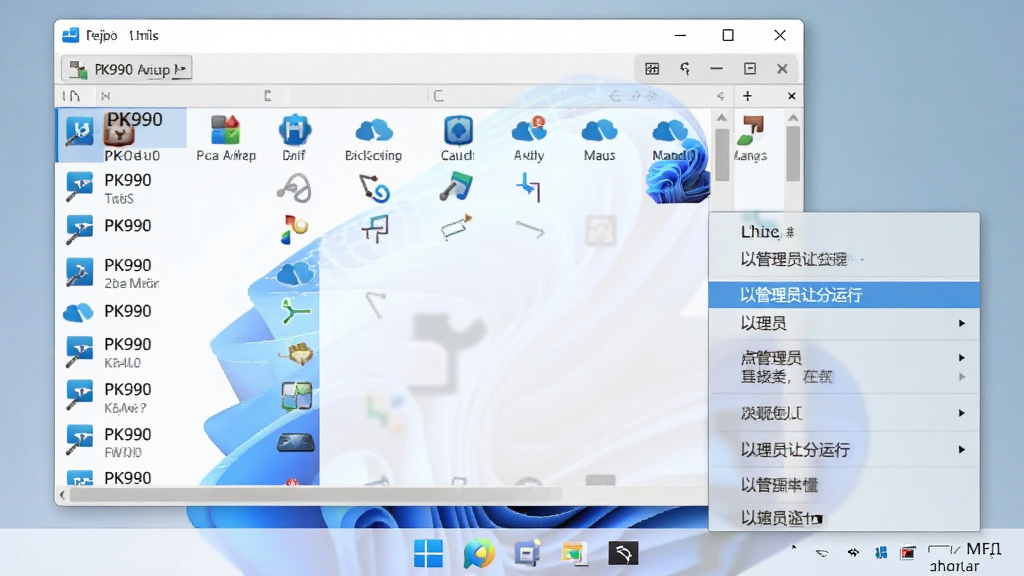
Task: Expand the 决呃龟八 submenu arrow
Action: 961,413
